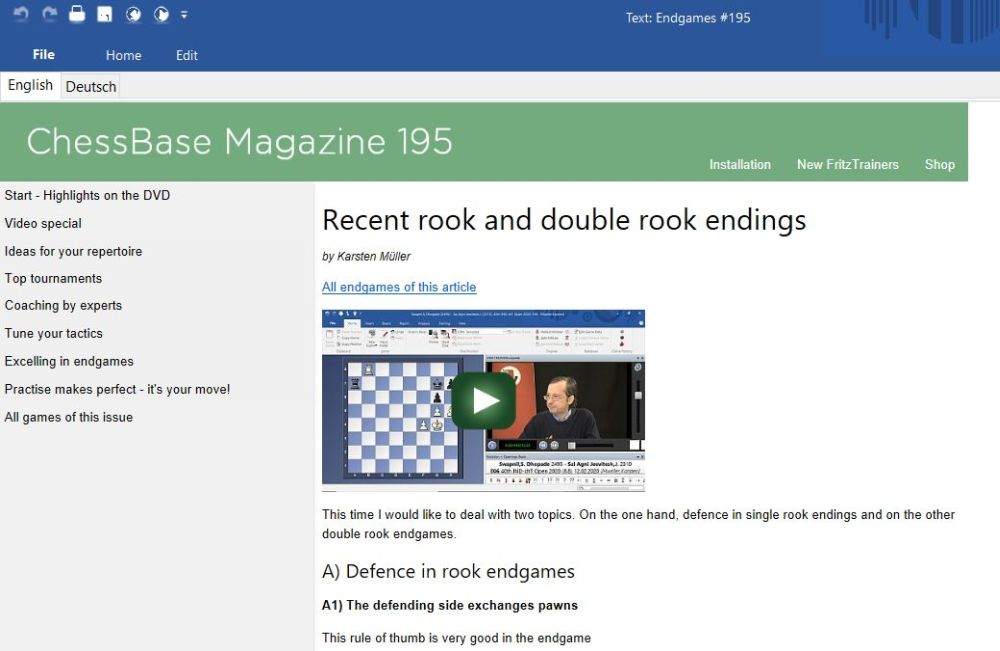Open 'Start - Highlights on the DVD'
Screen dimensions: 1000x651
coord(87,195)
